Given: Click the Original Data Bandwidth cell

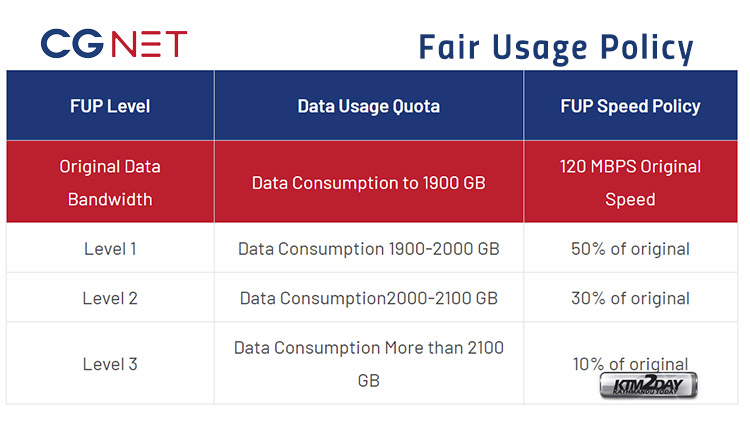Looking at the screenshot, I should tap(110, 182).
